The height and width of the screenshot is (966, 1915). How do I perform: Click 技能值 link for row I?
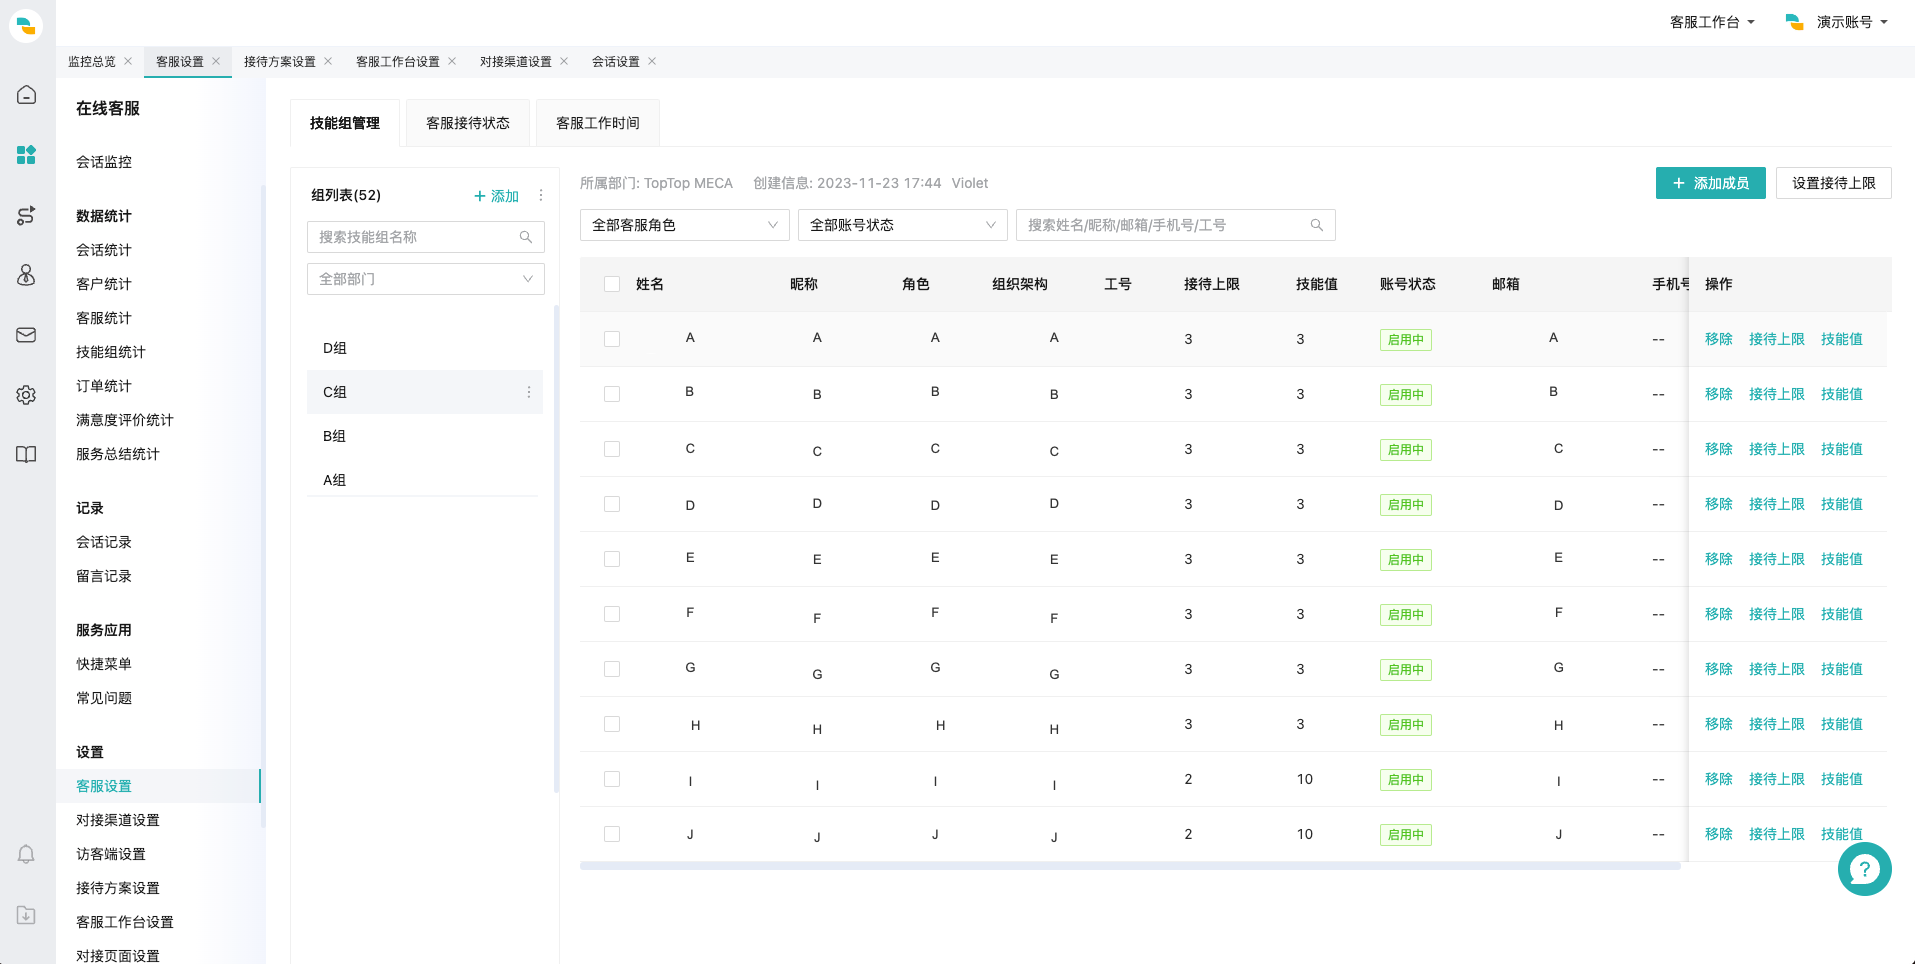(x=1842, y=779)
